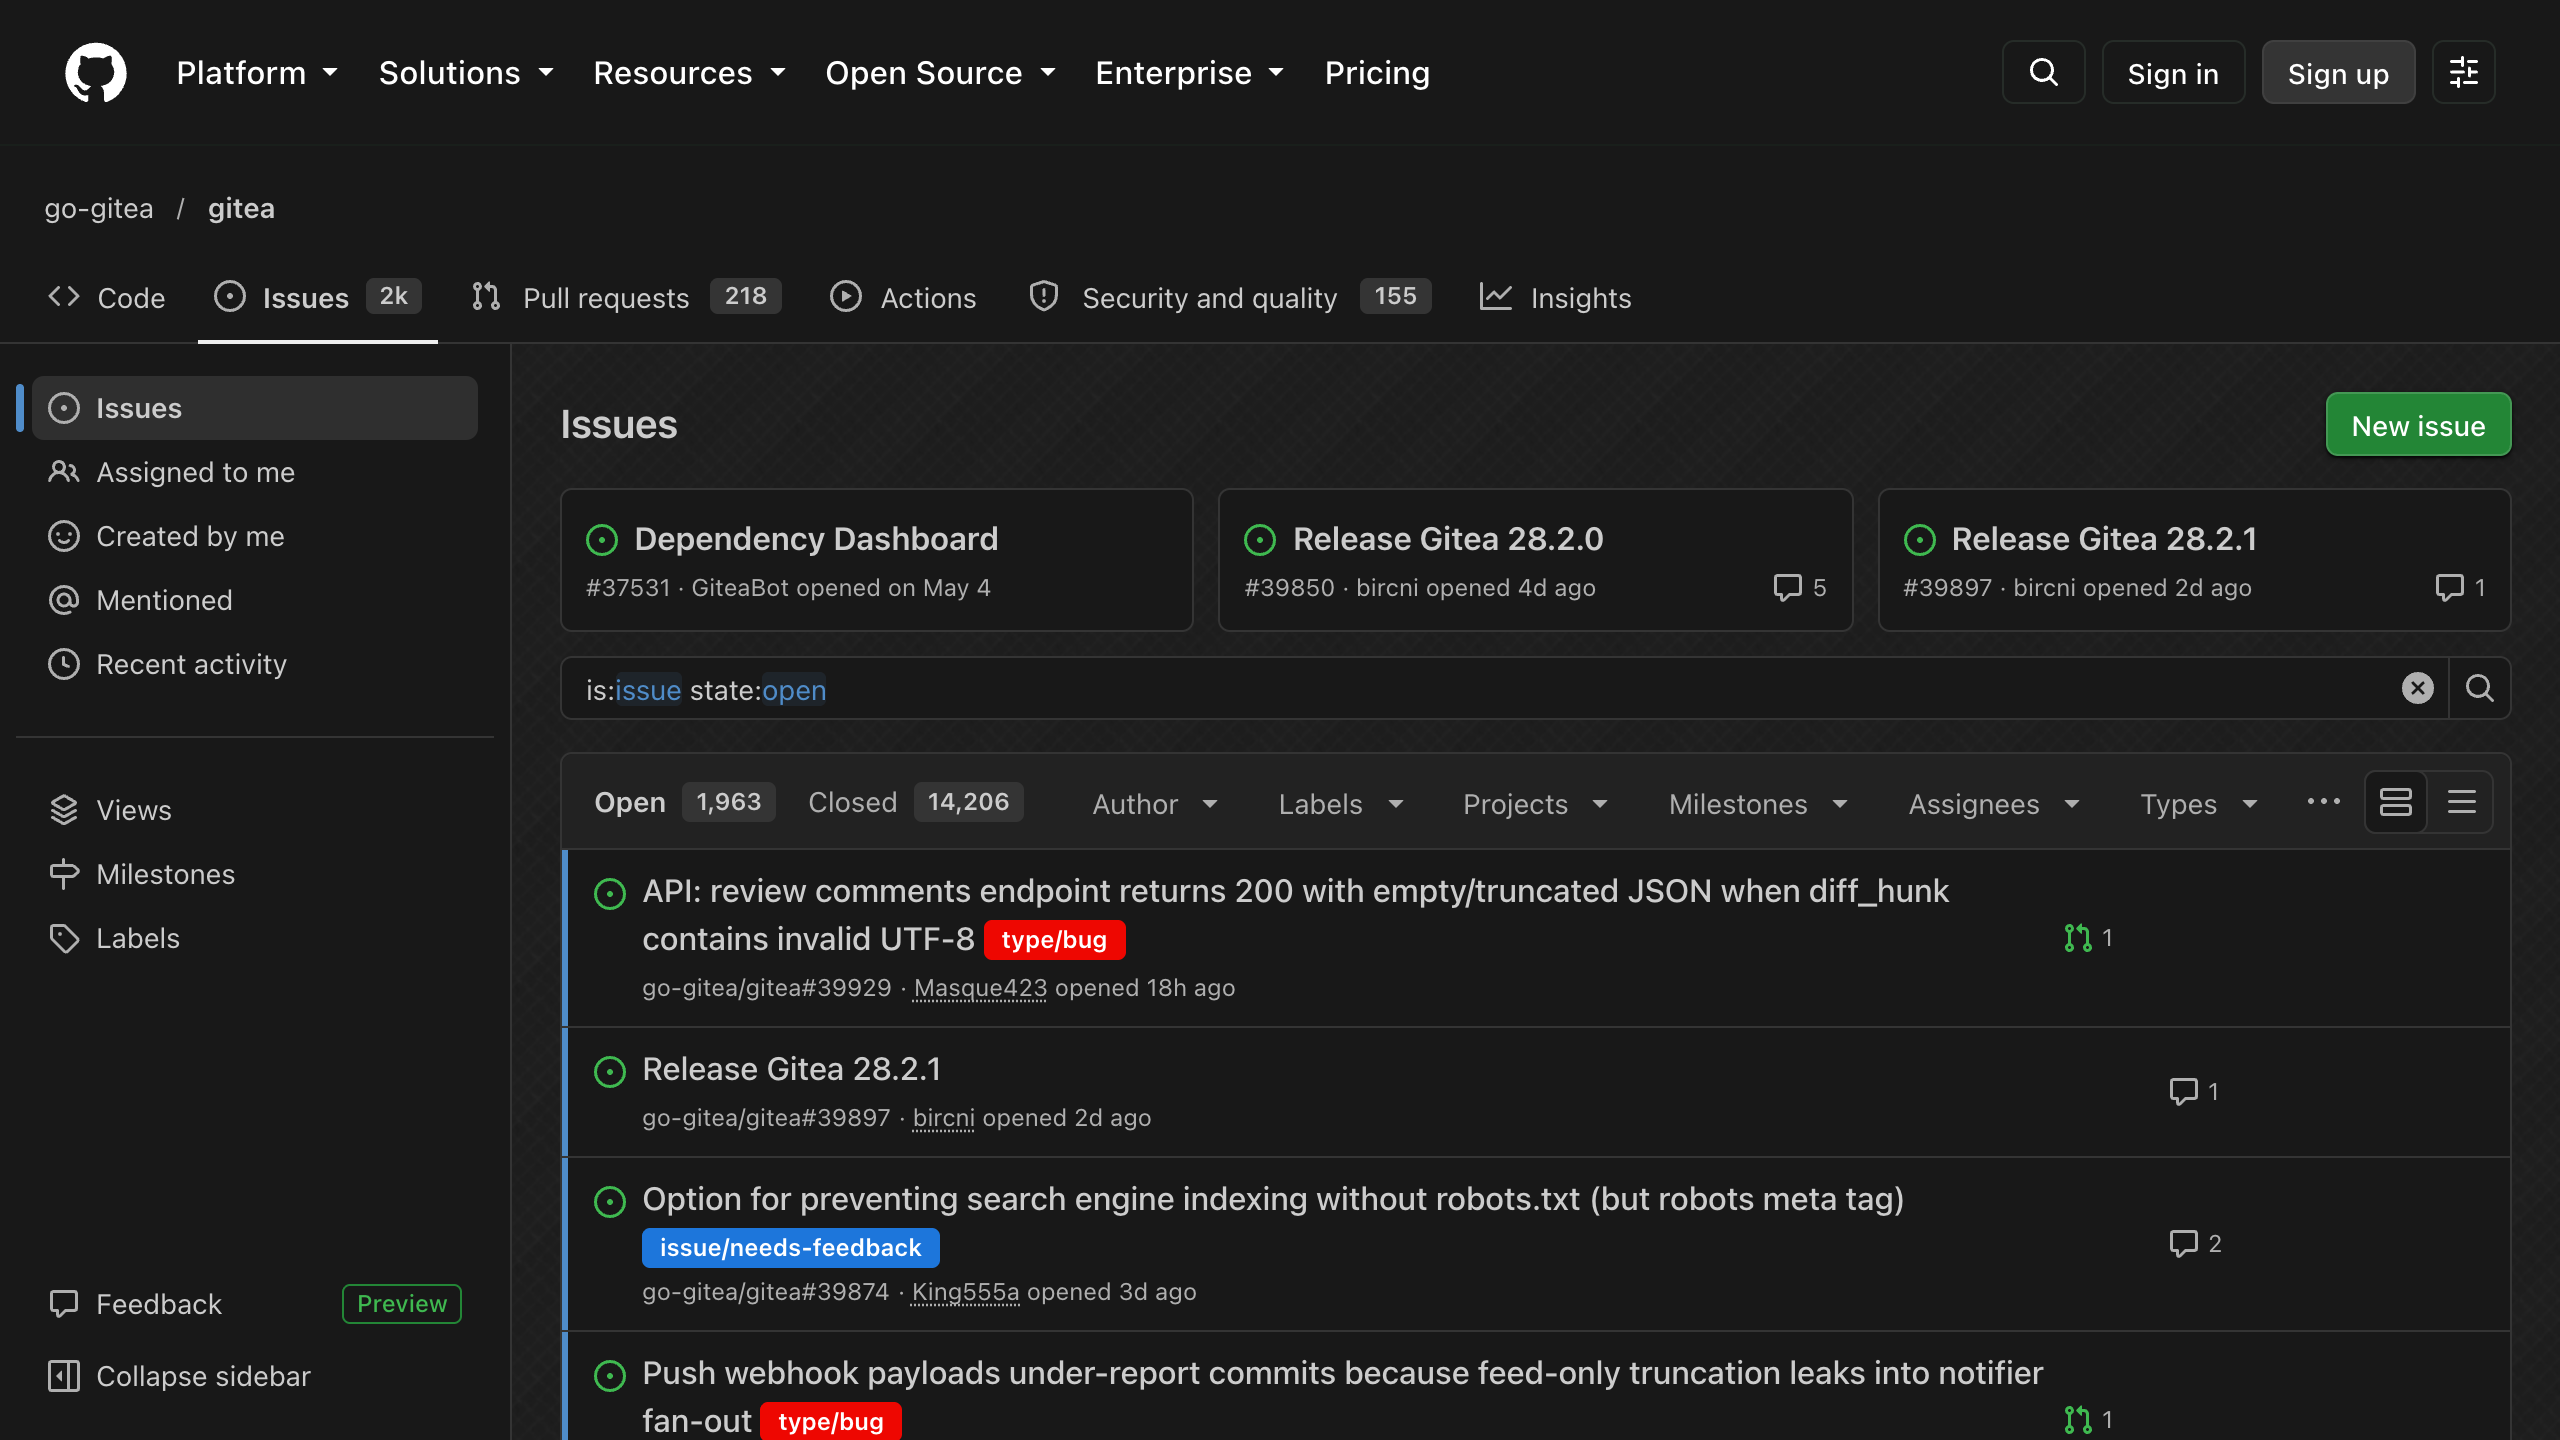This screenshot has width=2560, height=1440.
Task: Click the Sign in button
Action: pos(2173,72)
